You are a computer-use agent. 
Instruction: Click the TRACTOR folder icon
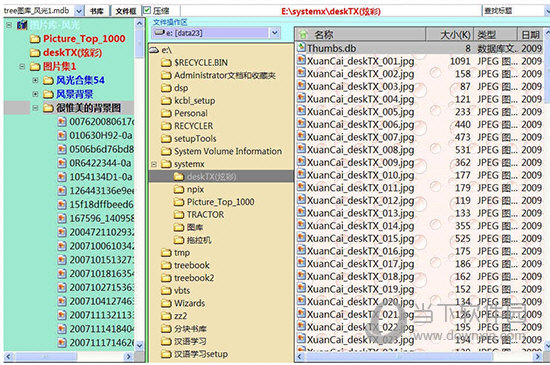click(x=179, y=215)
